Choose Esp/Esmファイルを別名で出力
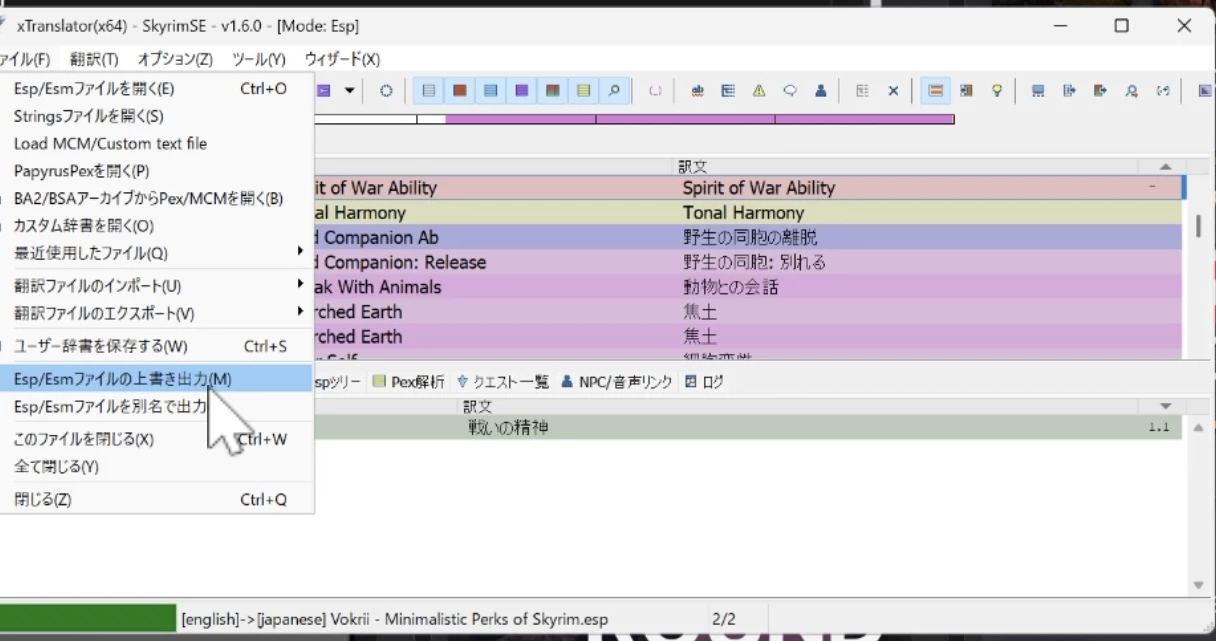 [x=157, y=406]
